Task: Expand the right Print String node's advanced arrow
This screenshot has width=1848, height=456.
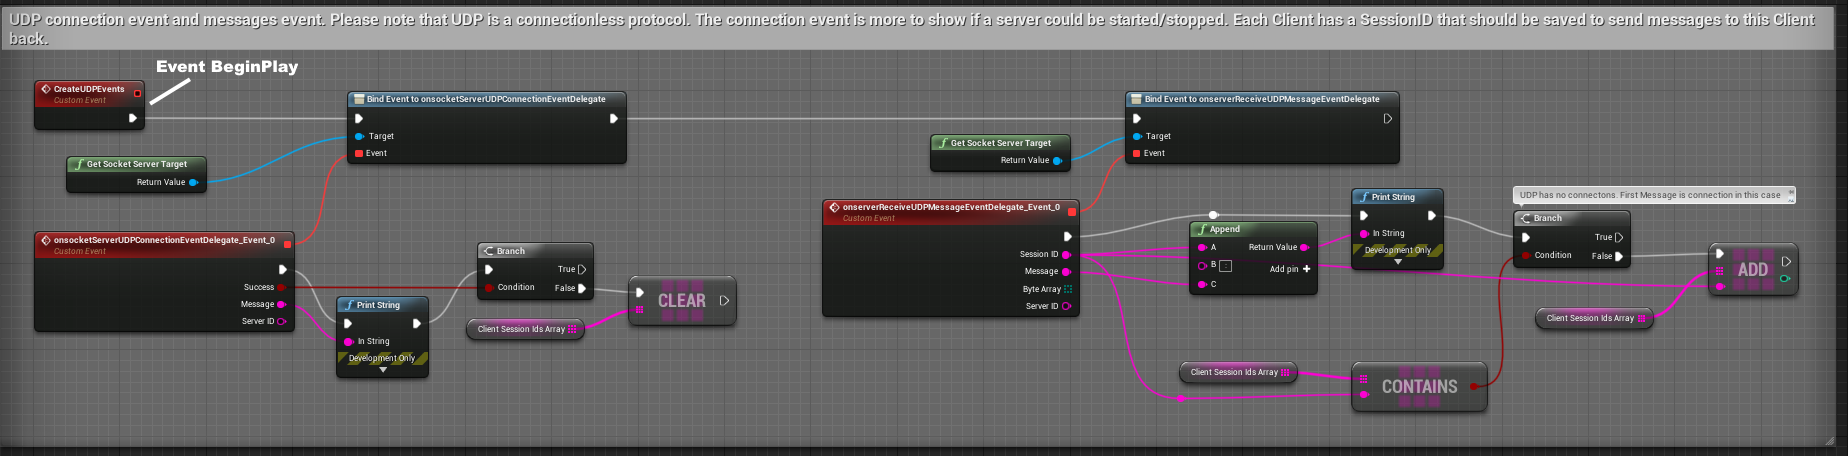Action: point(1398,262)
